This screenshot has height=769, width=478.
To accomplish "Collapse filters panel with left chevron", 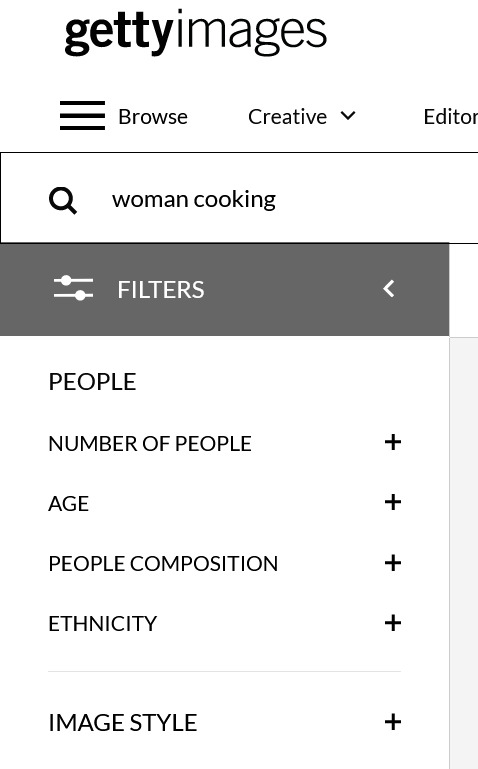I will click(x=389, y=288).
